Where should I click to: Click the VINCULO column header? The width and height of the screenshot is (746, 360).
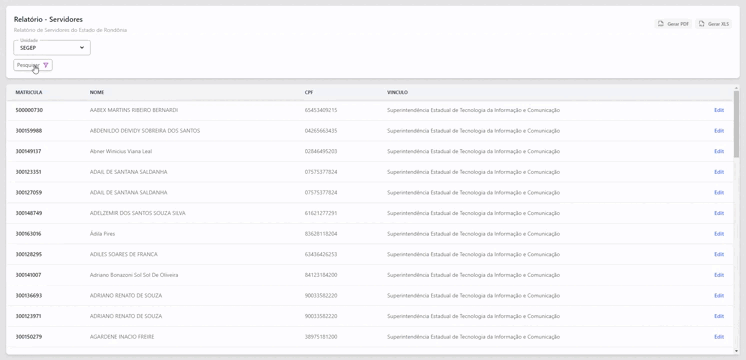click(397, 92)
